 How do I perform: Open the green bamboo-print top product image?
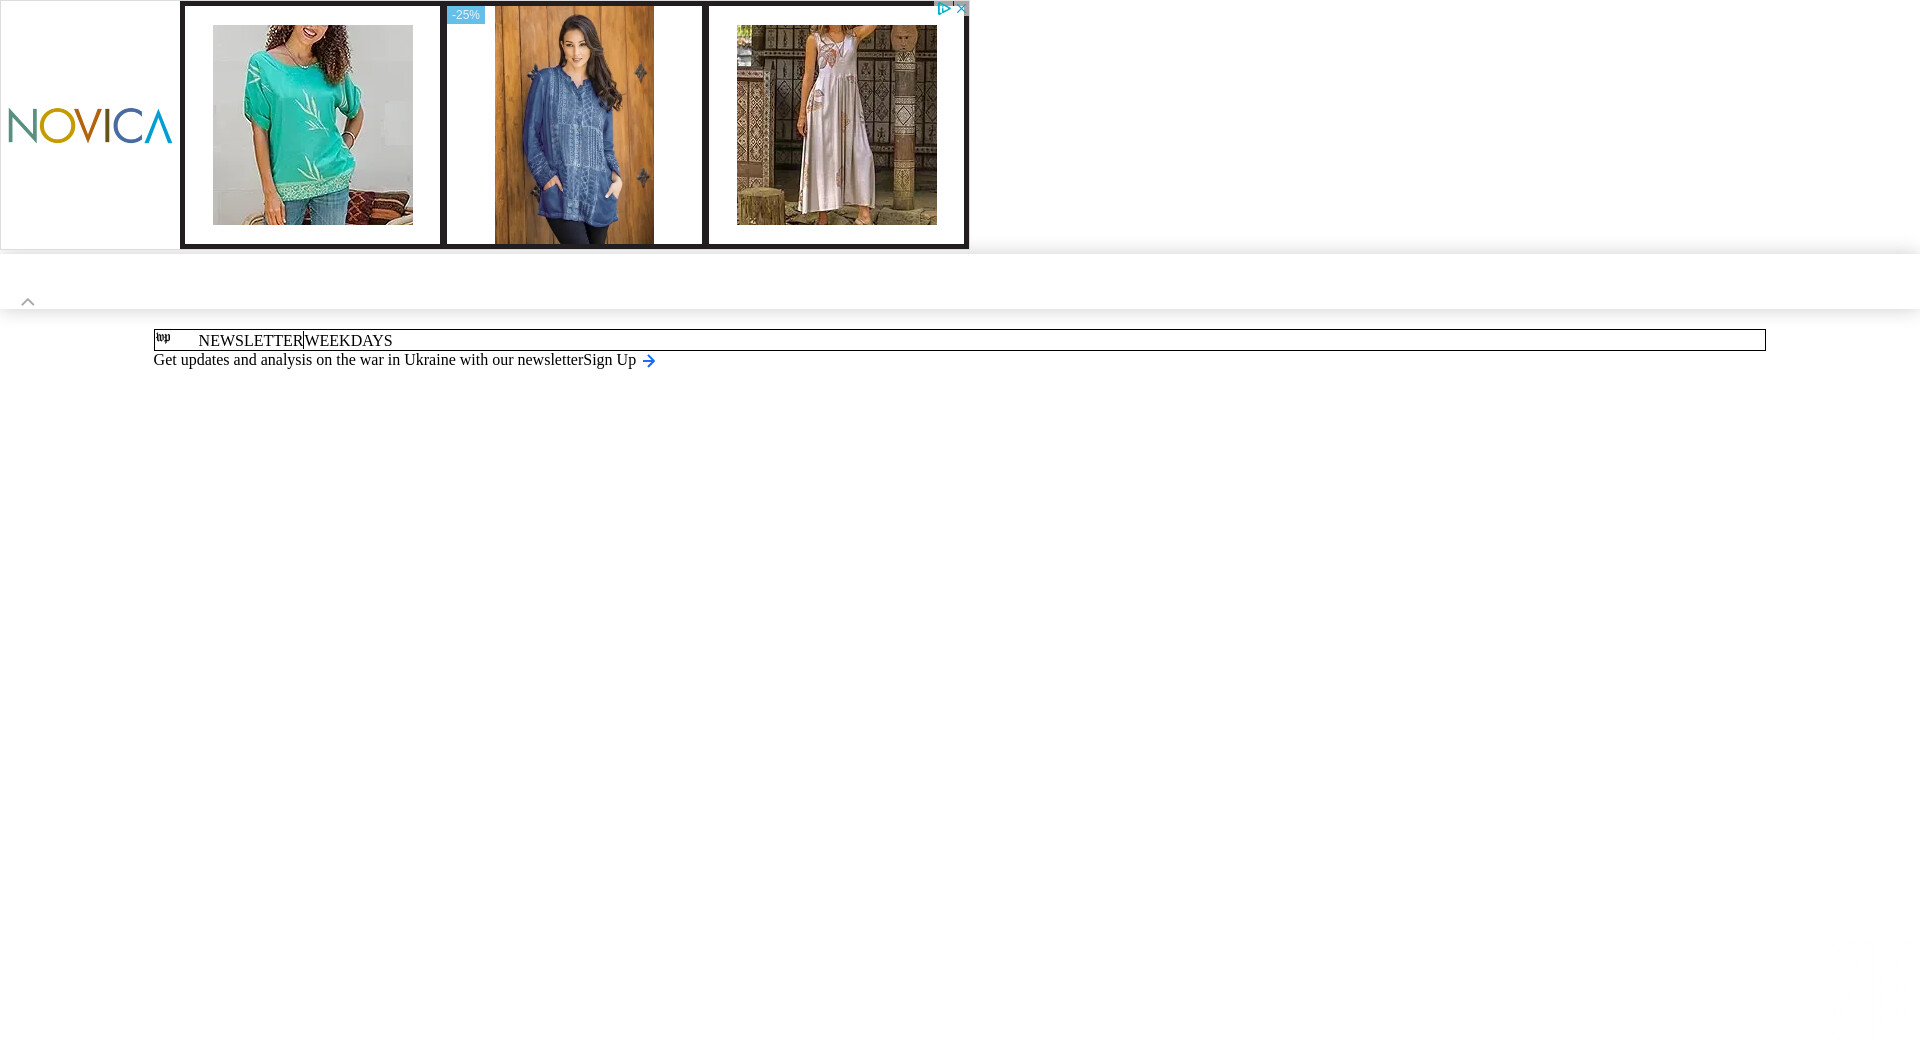coord(312,125)
